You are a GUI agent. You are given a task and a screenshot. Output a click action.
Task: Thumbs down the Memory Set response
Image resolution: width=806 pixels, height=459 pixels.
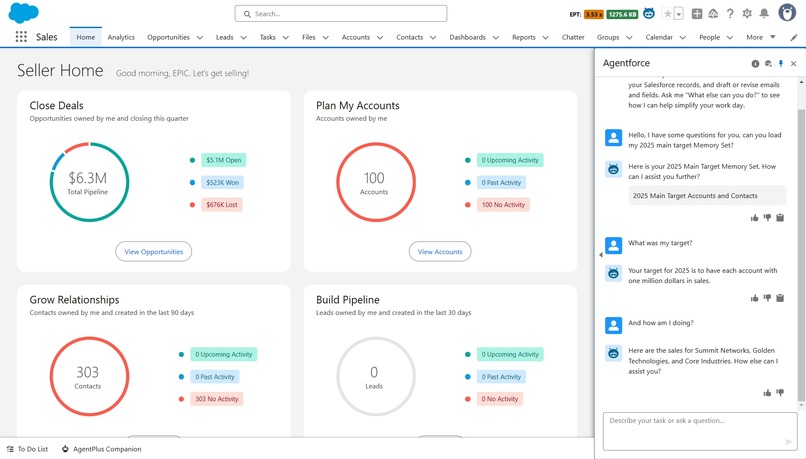[767, 218]
